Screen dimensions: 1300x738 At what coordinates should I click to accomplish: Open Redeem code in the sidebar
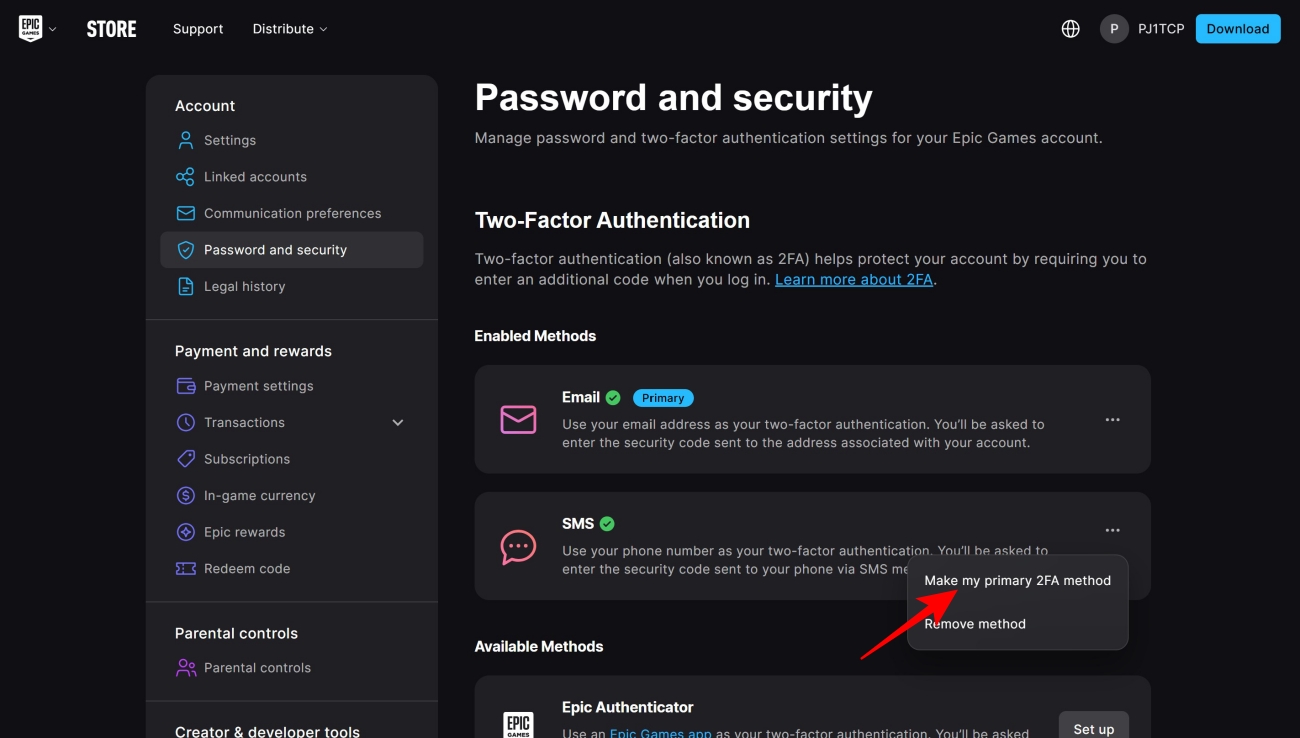(x=291, y=569)
